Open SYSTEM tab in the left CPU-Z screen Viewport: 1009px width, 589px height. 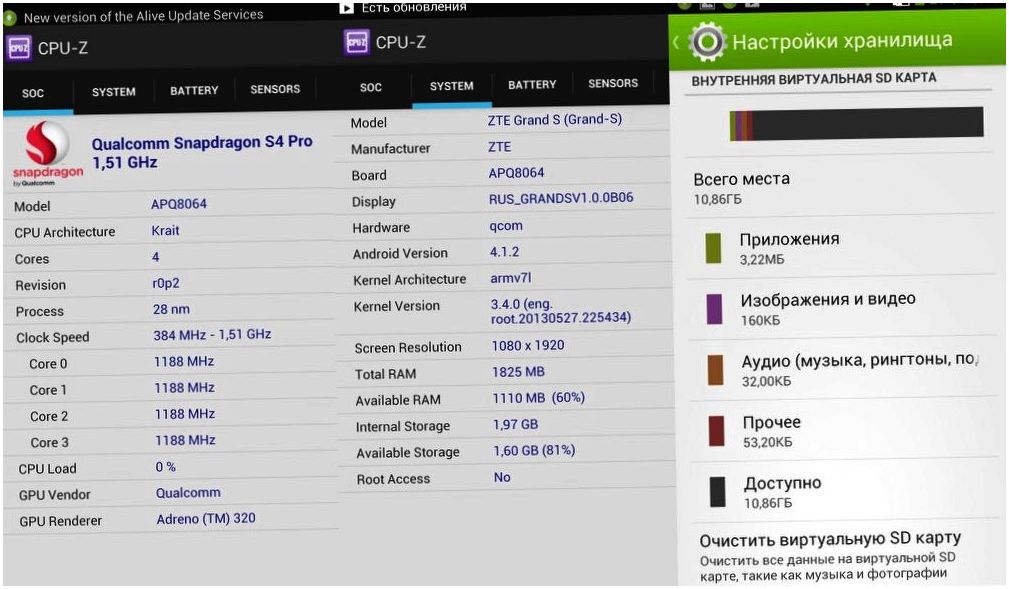(x=114, y=92)
